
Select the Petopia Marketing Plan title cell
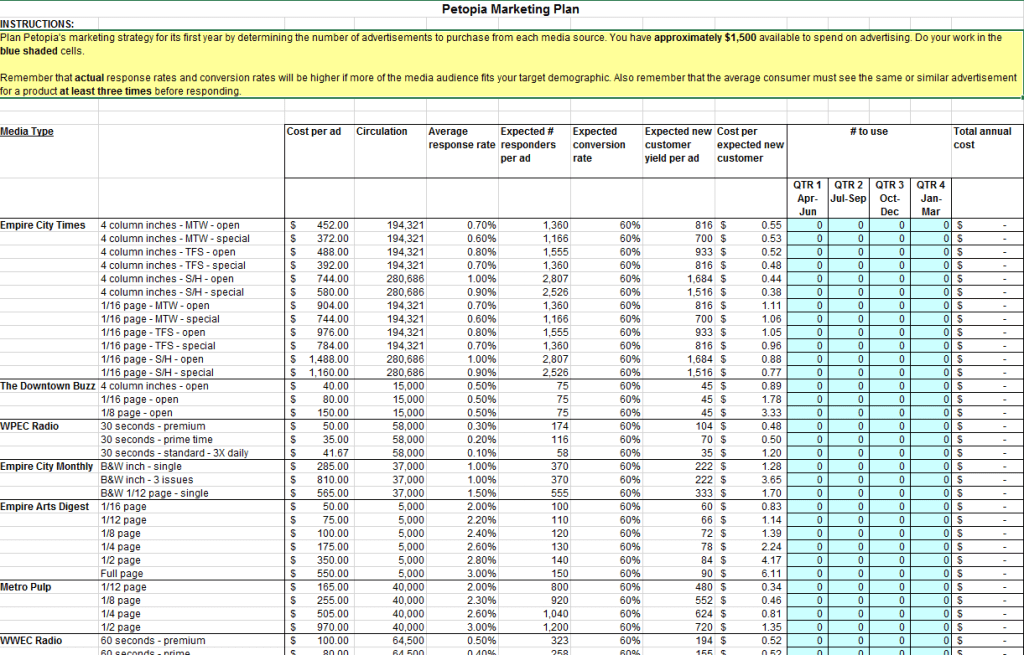point(511,9)
